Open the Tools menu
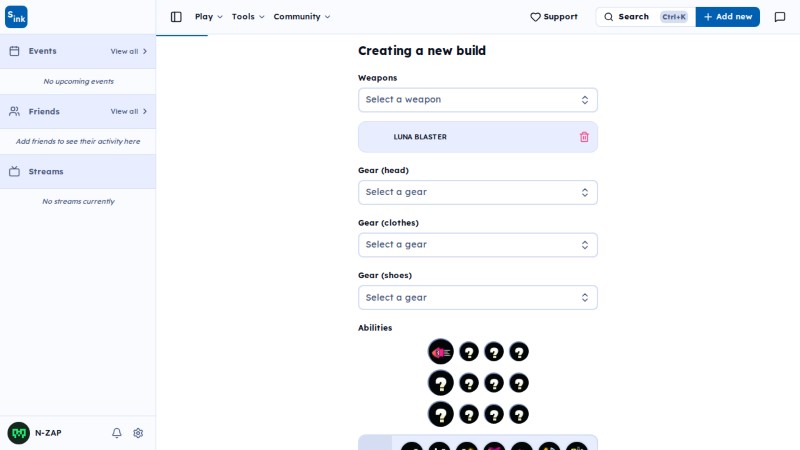 click(248, 17)
